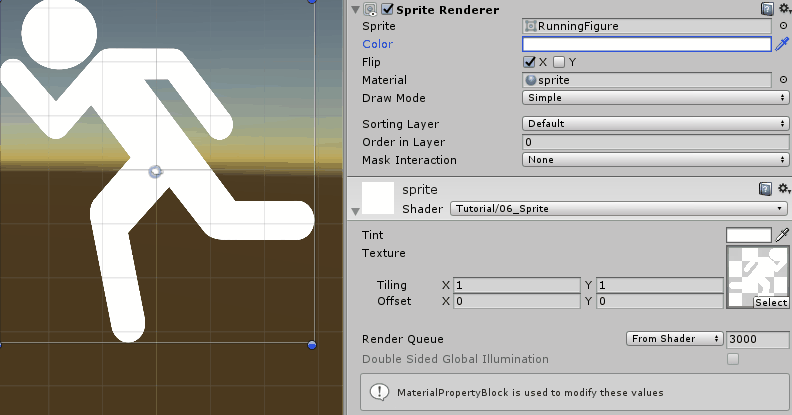Screen dimensions: 792x415
Task: Open the Color swatch picker
Action: (647, 44)
